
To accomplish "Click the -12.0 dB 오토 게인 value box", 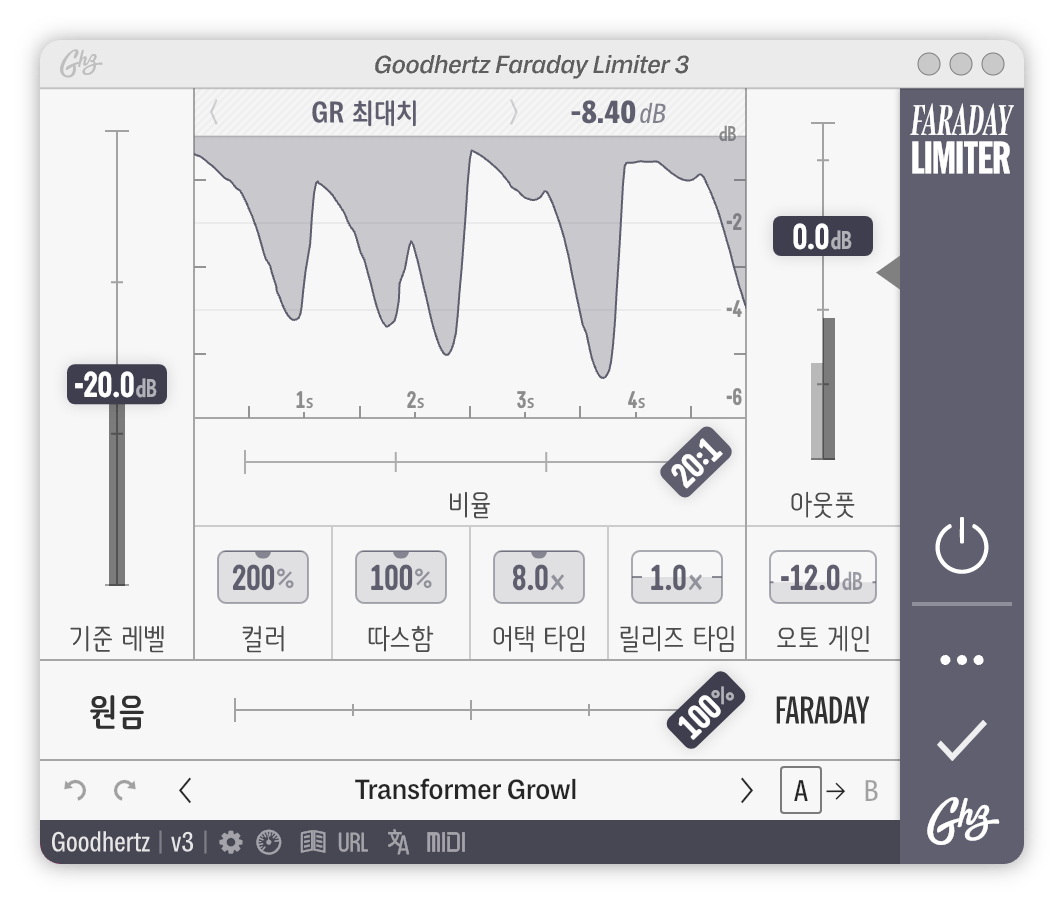I will [822, 577].
